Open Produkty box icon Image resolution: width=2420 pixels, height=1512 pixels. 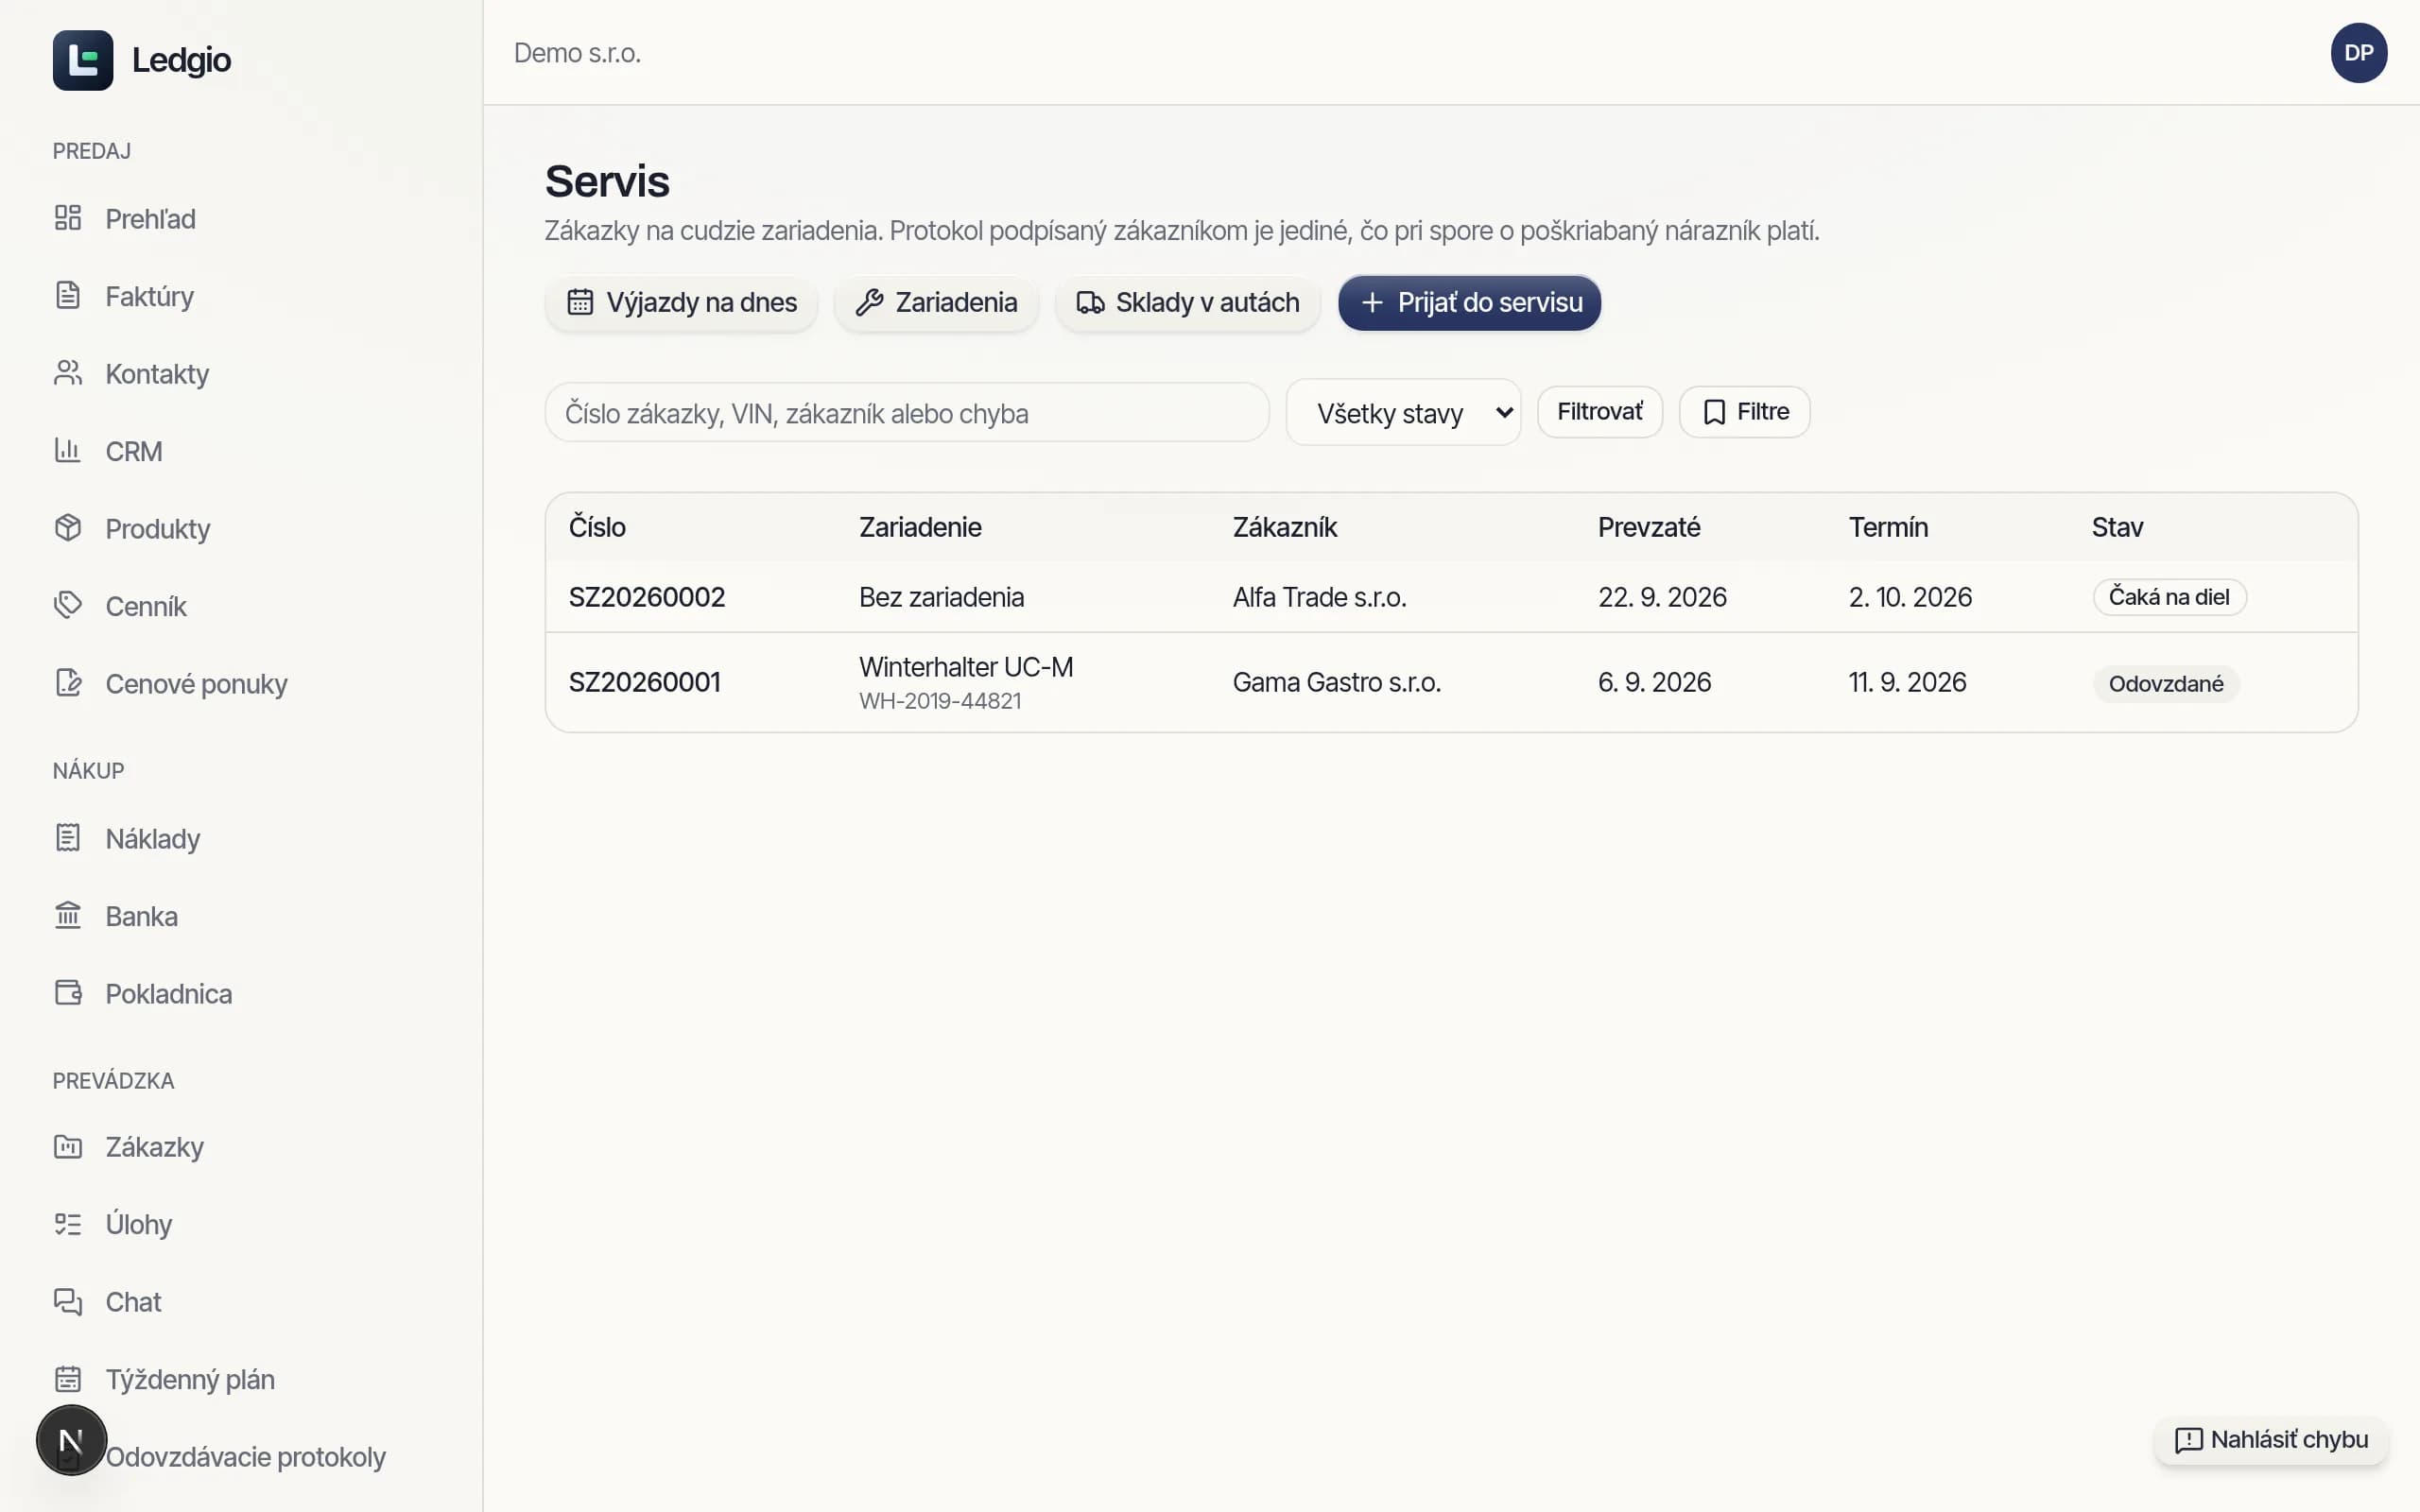pos(68,528)
